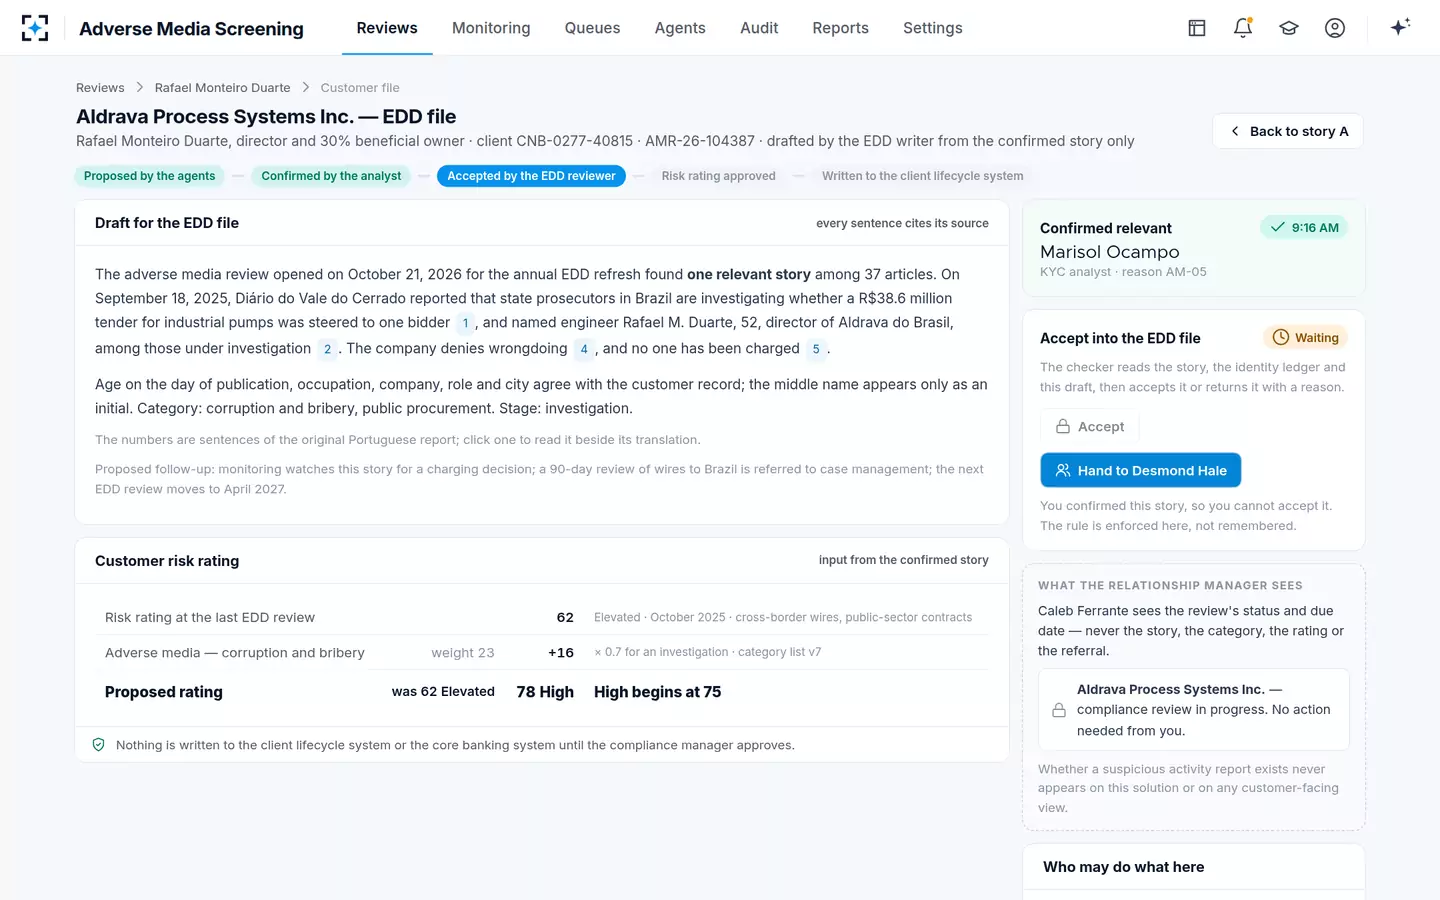Open the notifications bell
1440x900 pixels.
click(1243, 28)
